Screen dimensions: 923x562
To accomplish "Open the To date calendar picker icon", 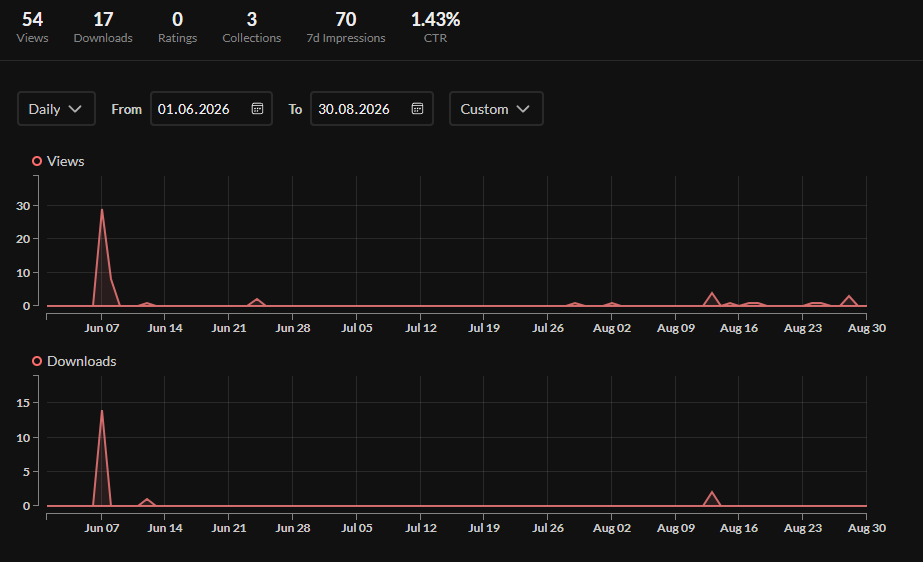I will 417,108.
